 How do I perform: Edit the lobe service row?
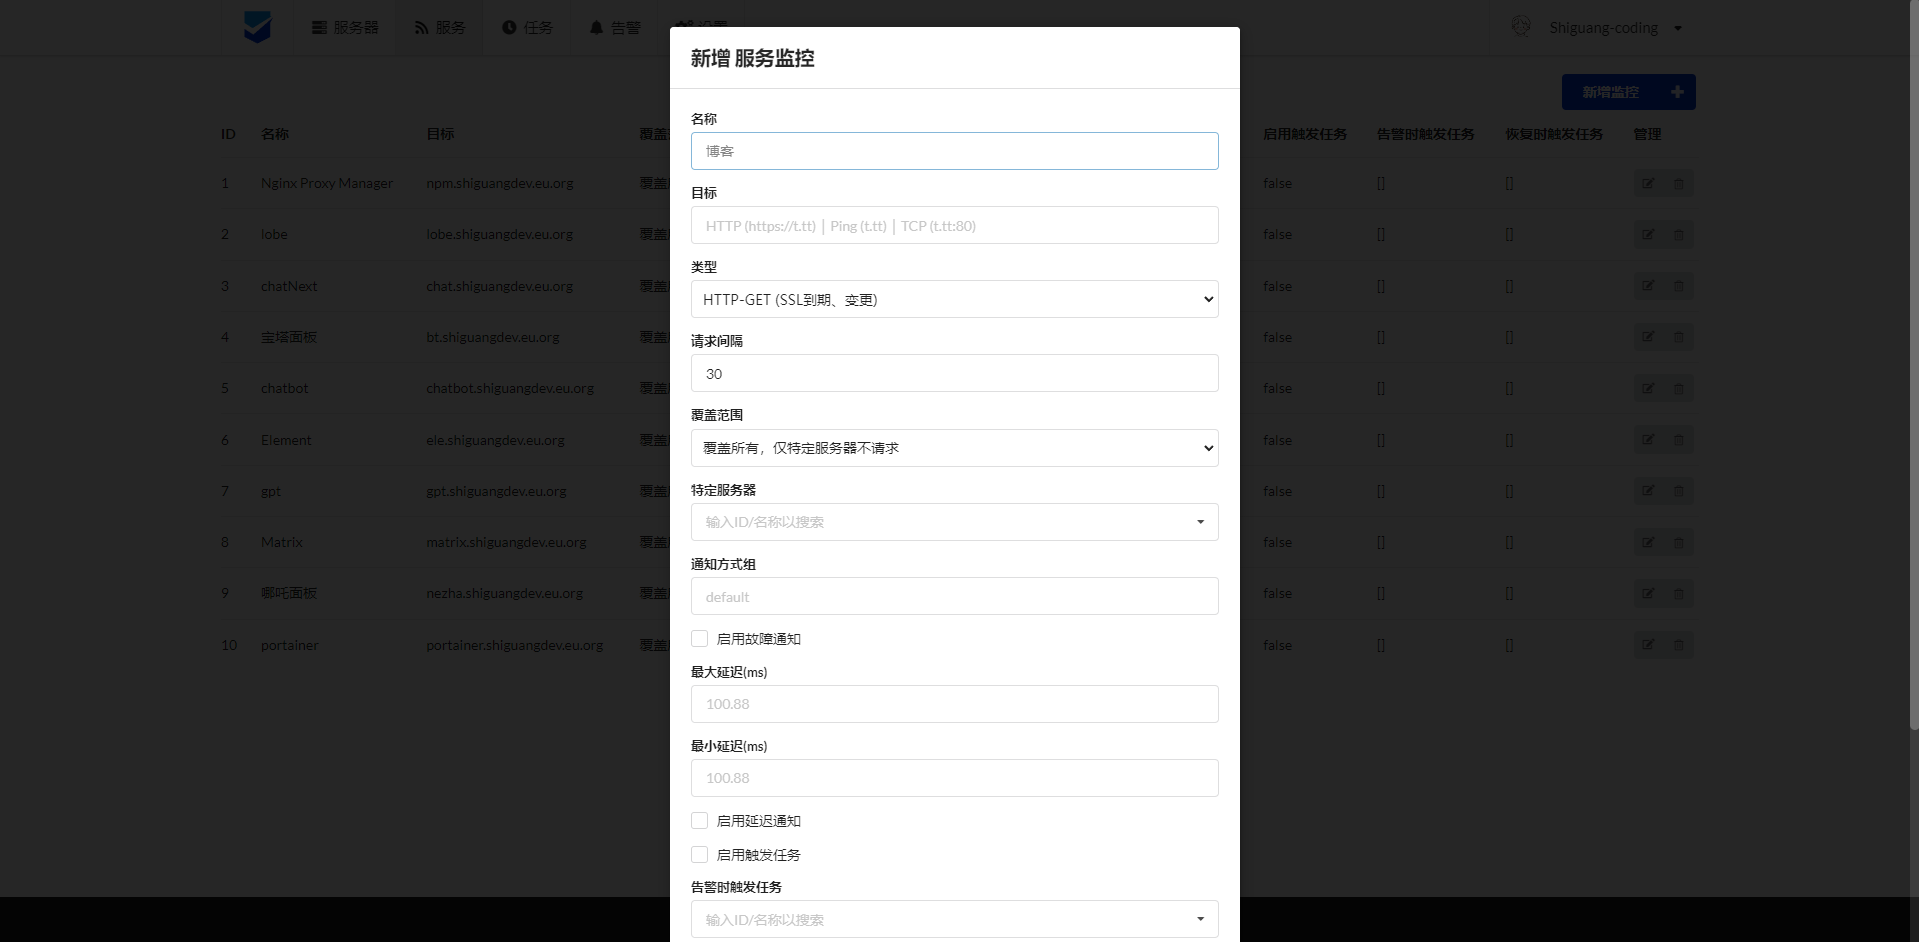tap(1648, 235)
